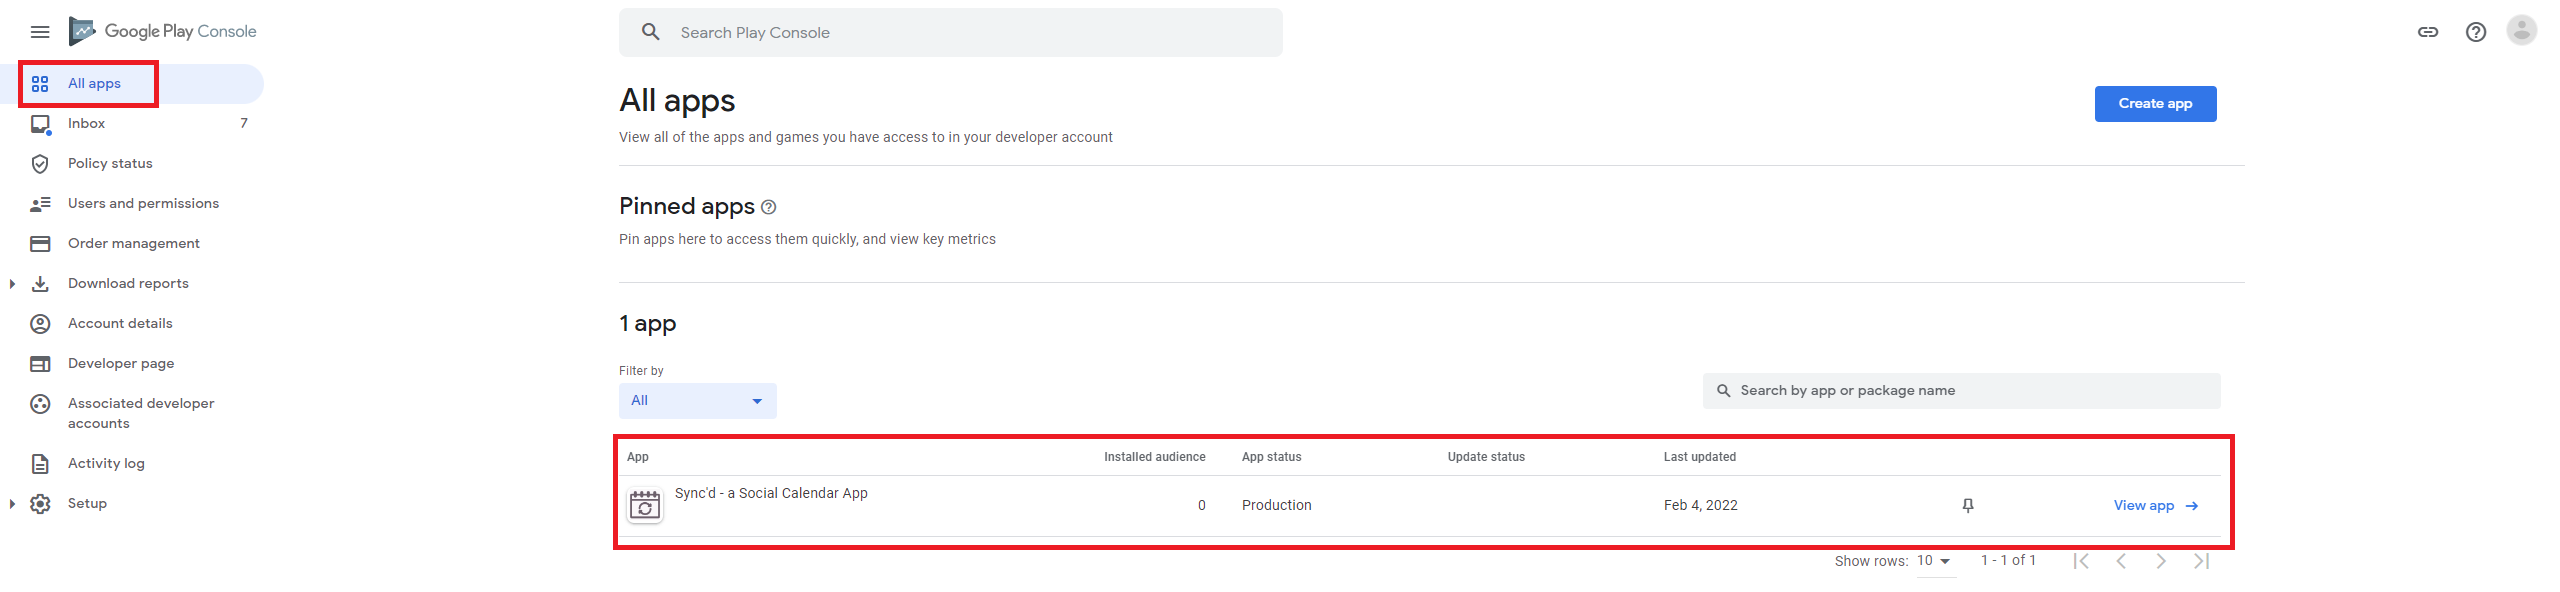Pin the Sync'd app with pin icon
Image resolution: width=2560 pixels, height=592 pixels.
tap(1968, 506)
